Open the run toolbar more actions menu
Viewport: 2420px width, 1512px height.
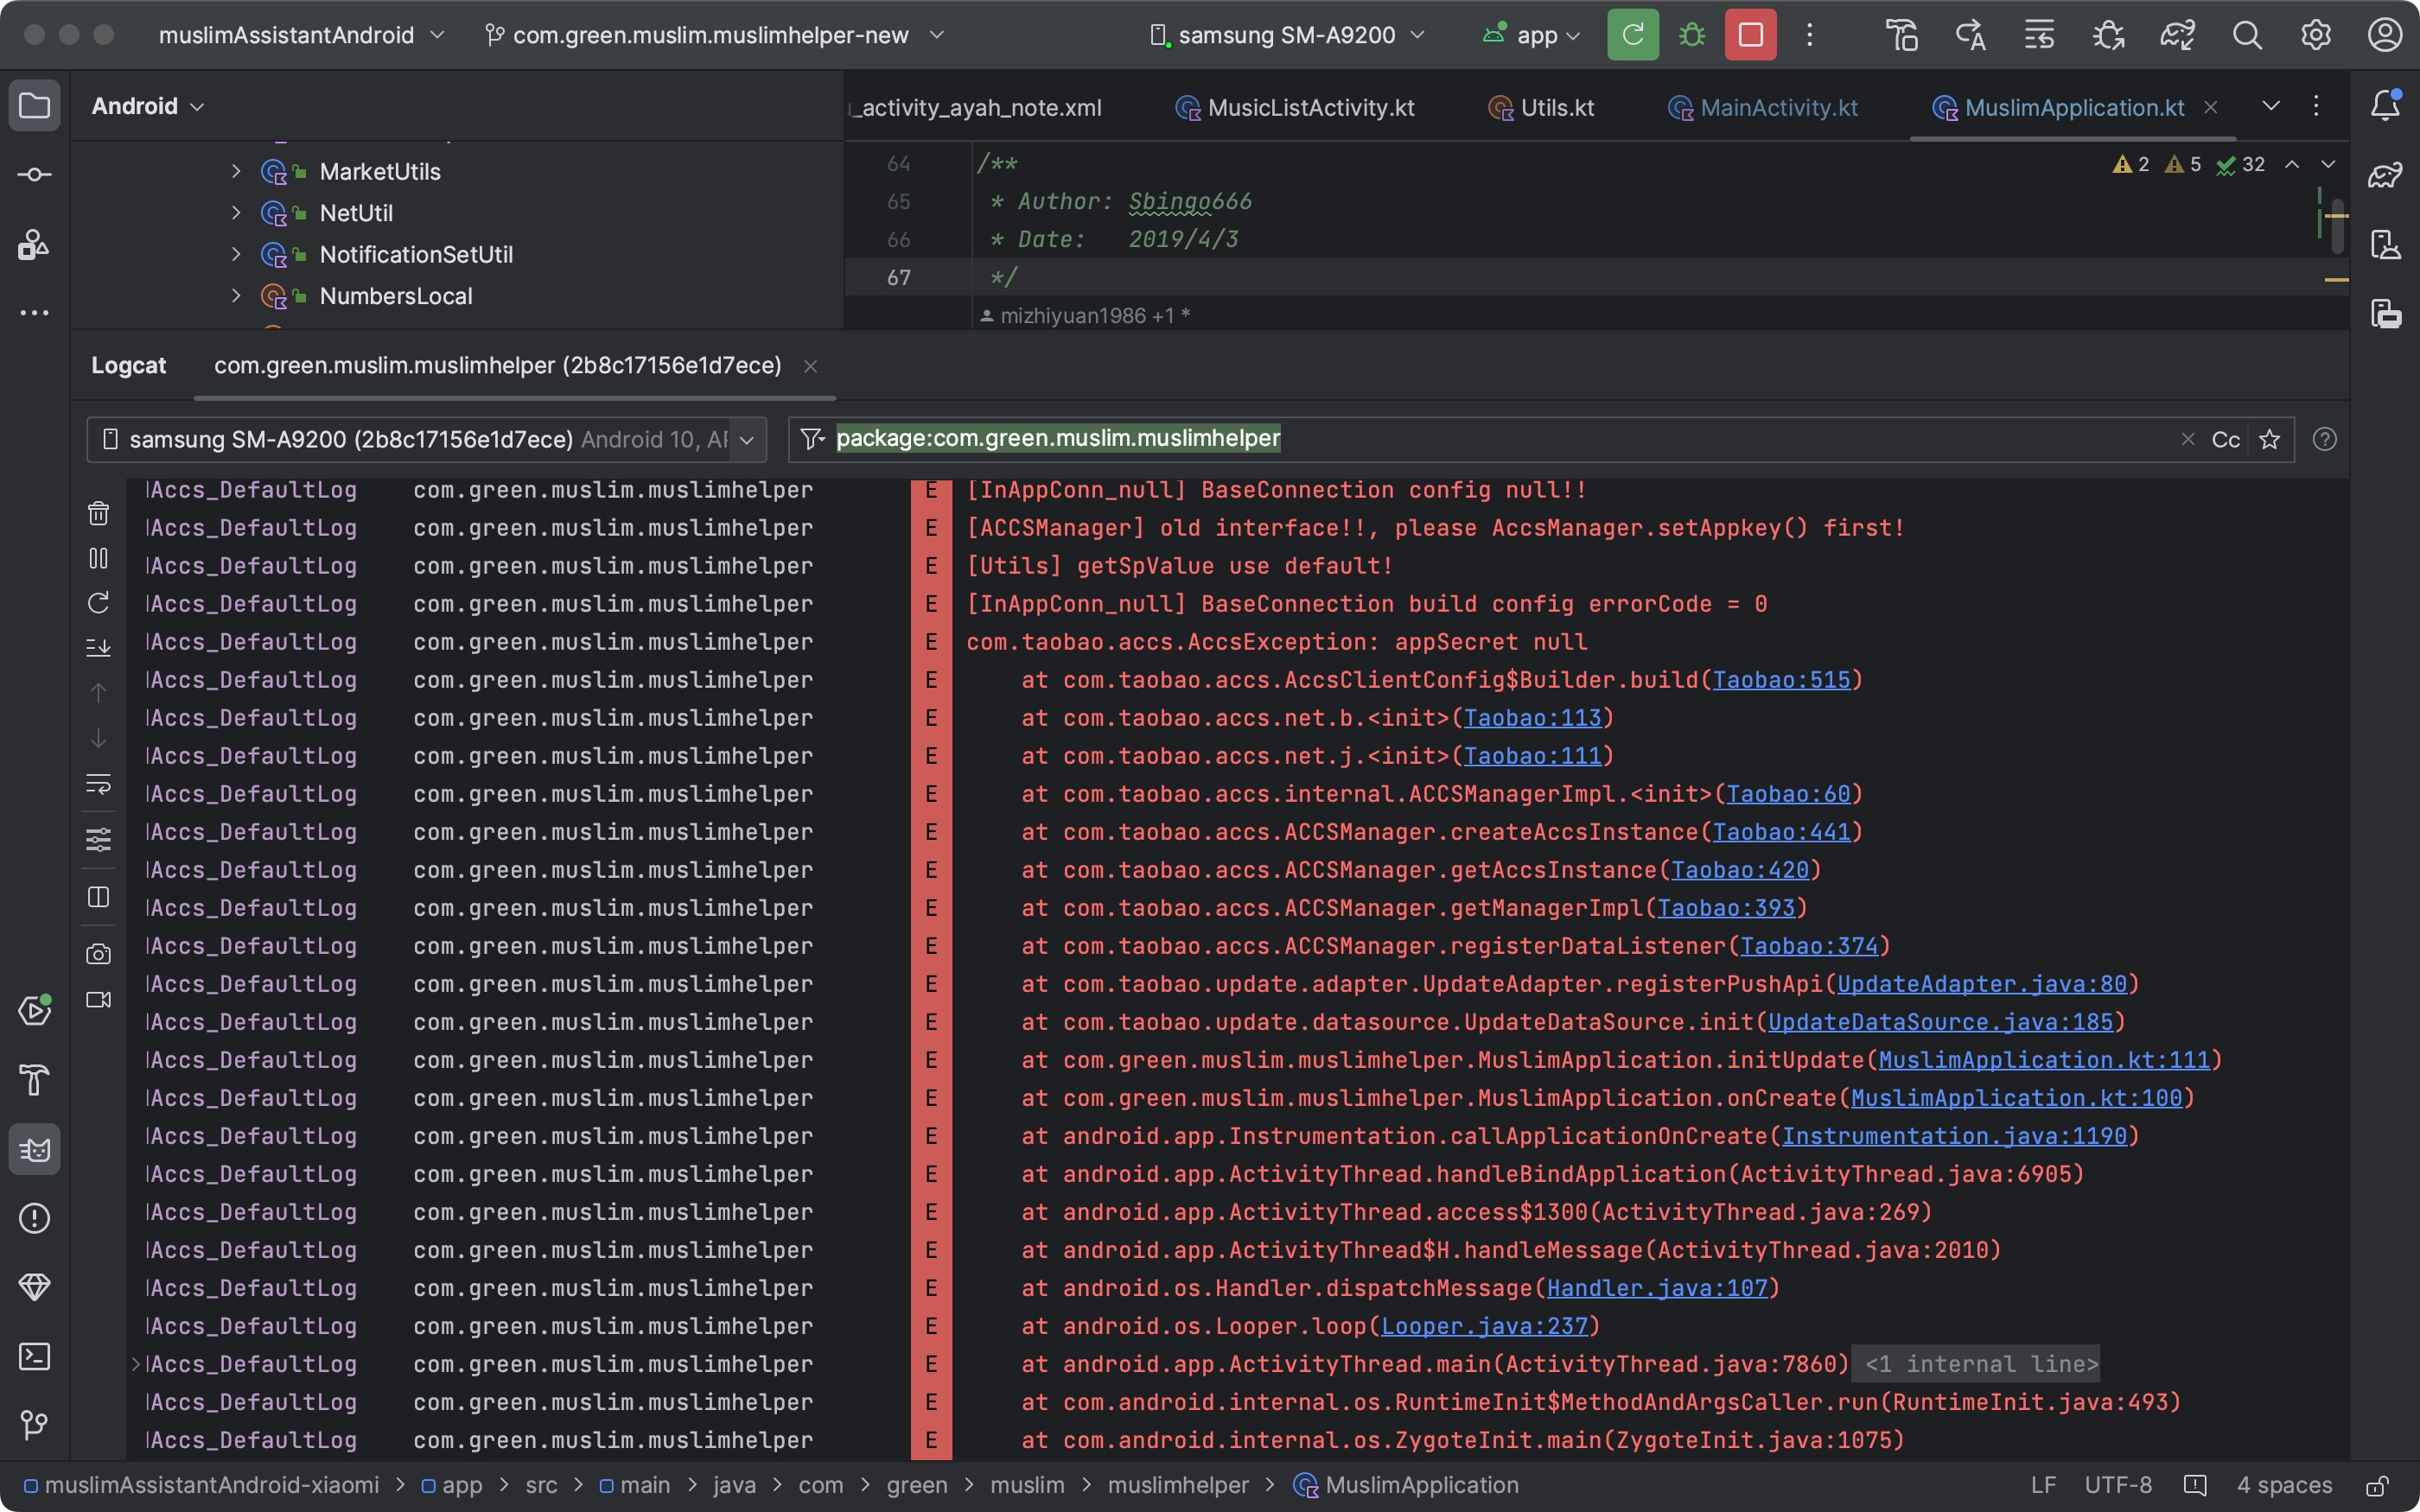point(1809,35)
